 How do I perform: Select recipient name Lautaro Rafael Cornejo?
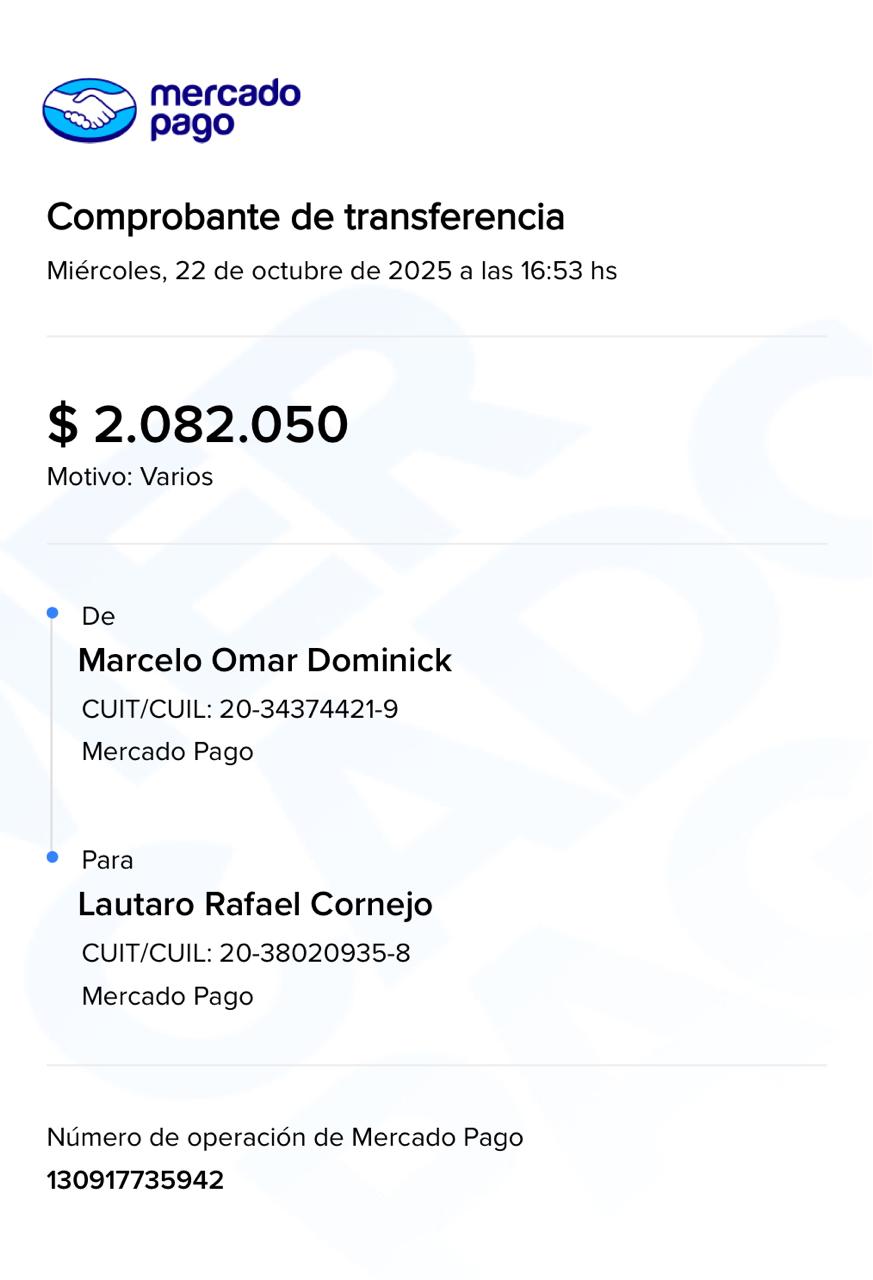[255, 904]
